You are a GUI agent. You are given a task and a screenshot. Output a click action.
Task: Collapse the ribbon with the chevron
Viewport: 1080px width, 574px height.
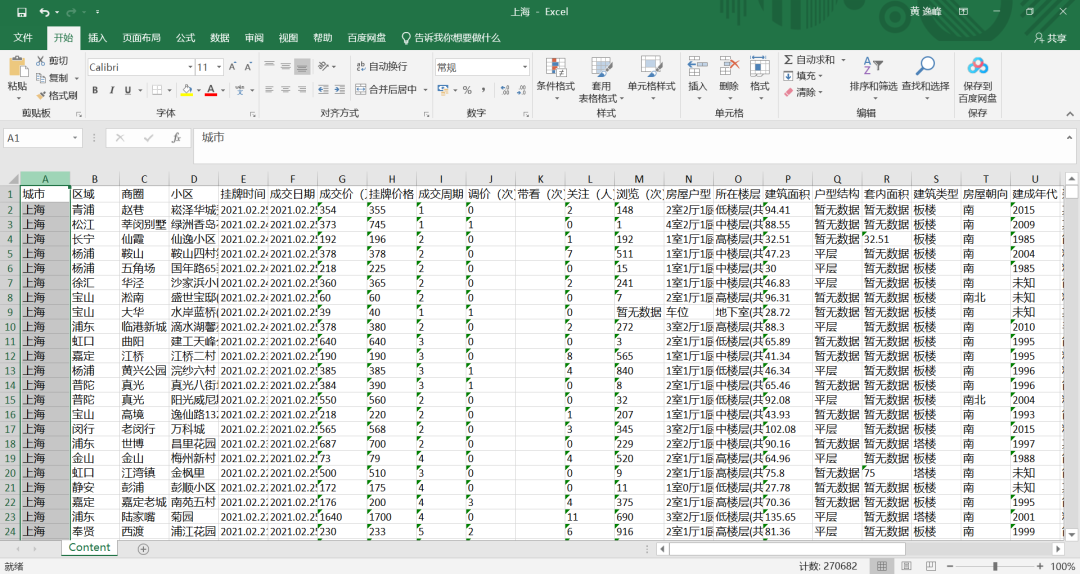1070,114
